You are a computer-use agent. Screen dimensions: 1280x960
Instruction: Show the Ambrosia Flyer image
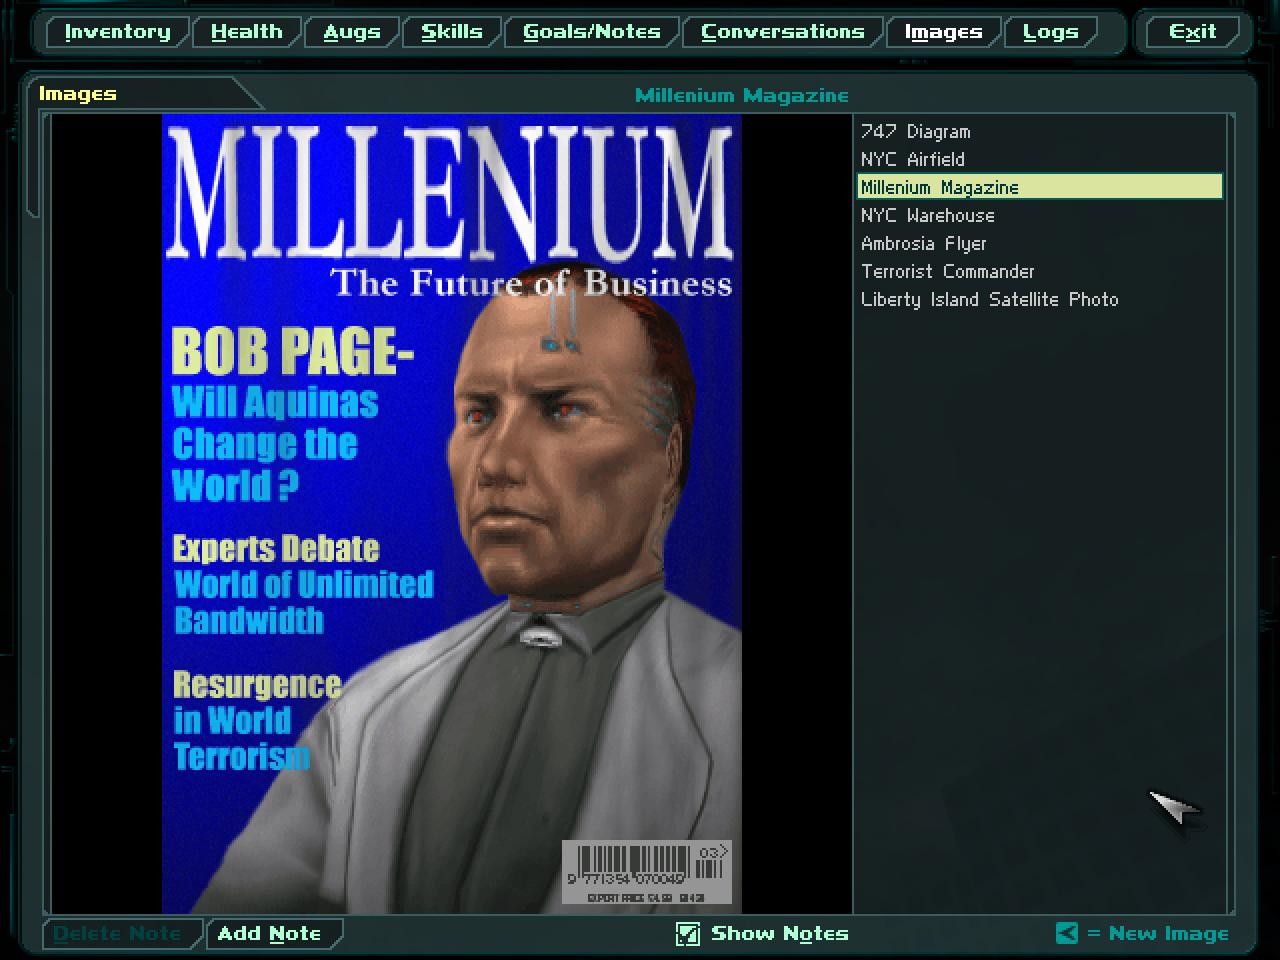(923, 244)
